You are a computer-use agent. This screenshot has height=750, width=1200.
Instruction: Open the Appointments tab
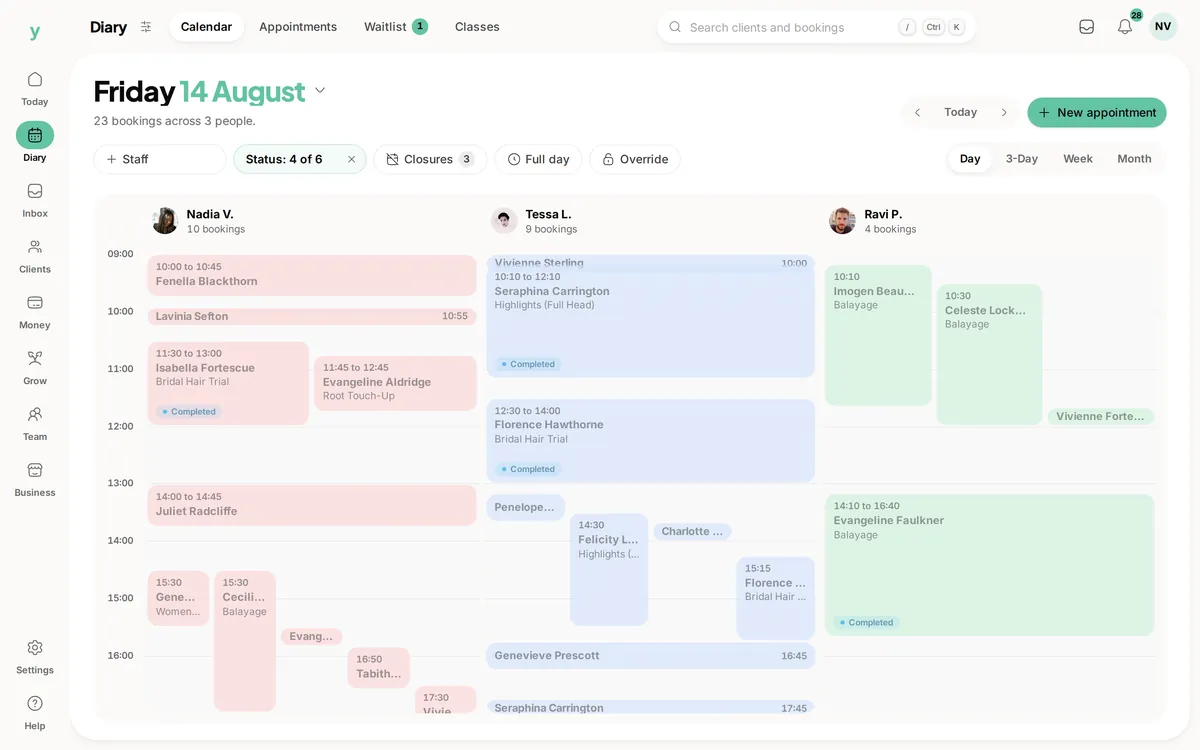click(x=298, y=27)
